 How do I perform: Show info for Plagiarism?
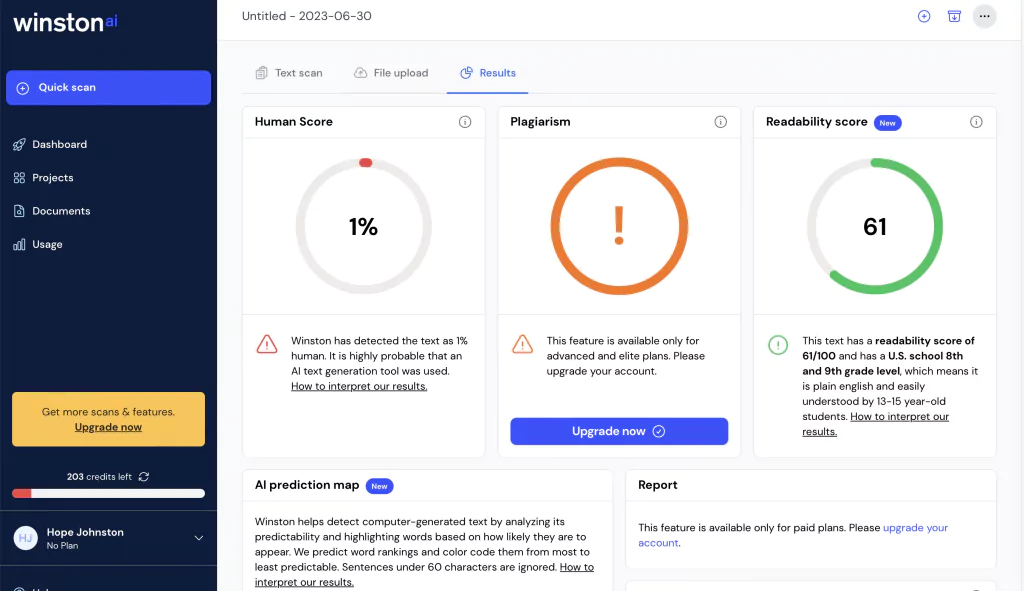click(x=720, y=122)
